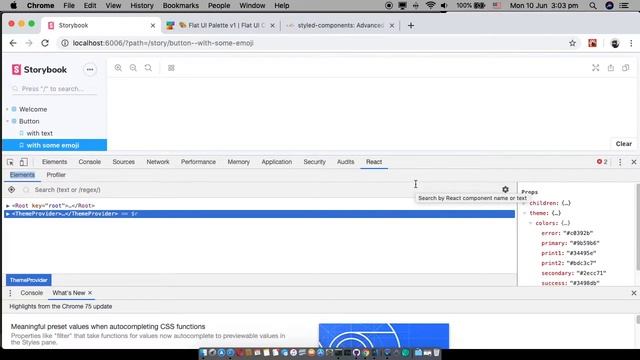Image resolution: width=640 pixels, height=360 pixels.
Task: Click the print1 color value "#34495e"
Action: coord(581,253)
